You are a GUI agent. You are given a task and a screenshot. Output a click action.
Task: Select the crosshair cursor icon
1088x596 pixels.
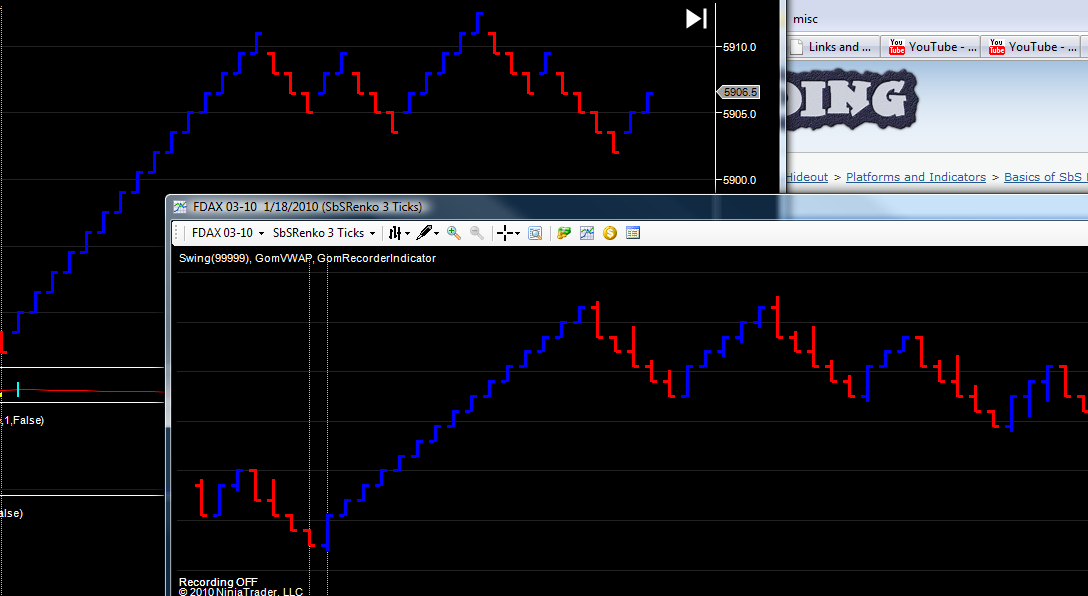[x=505, y=233]
